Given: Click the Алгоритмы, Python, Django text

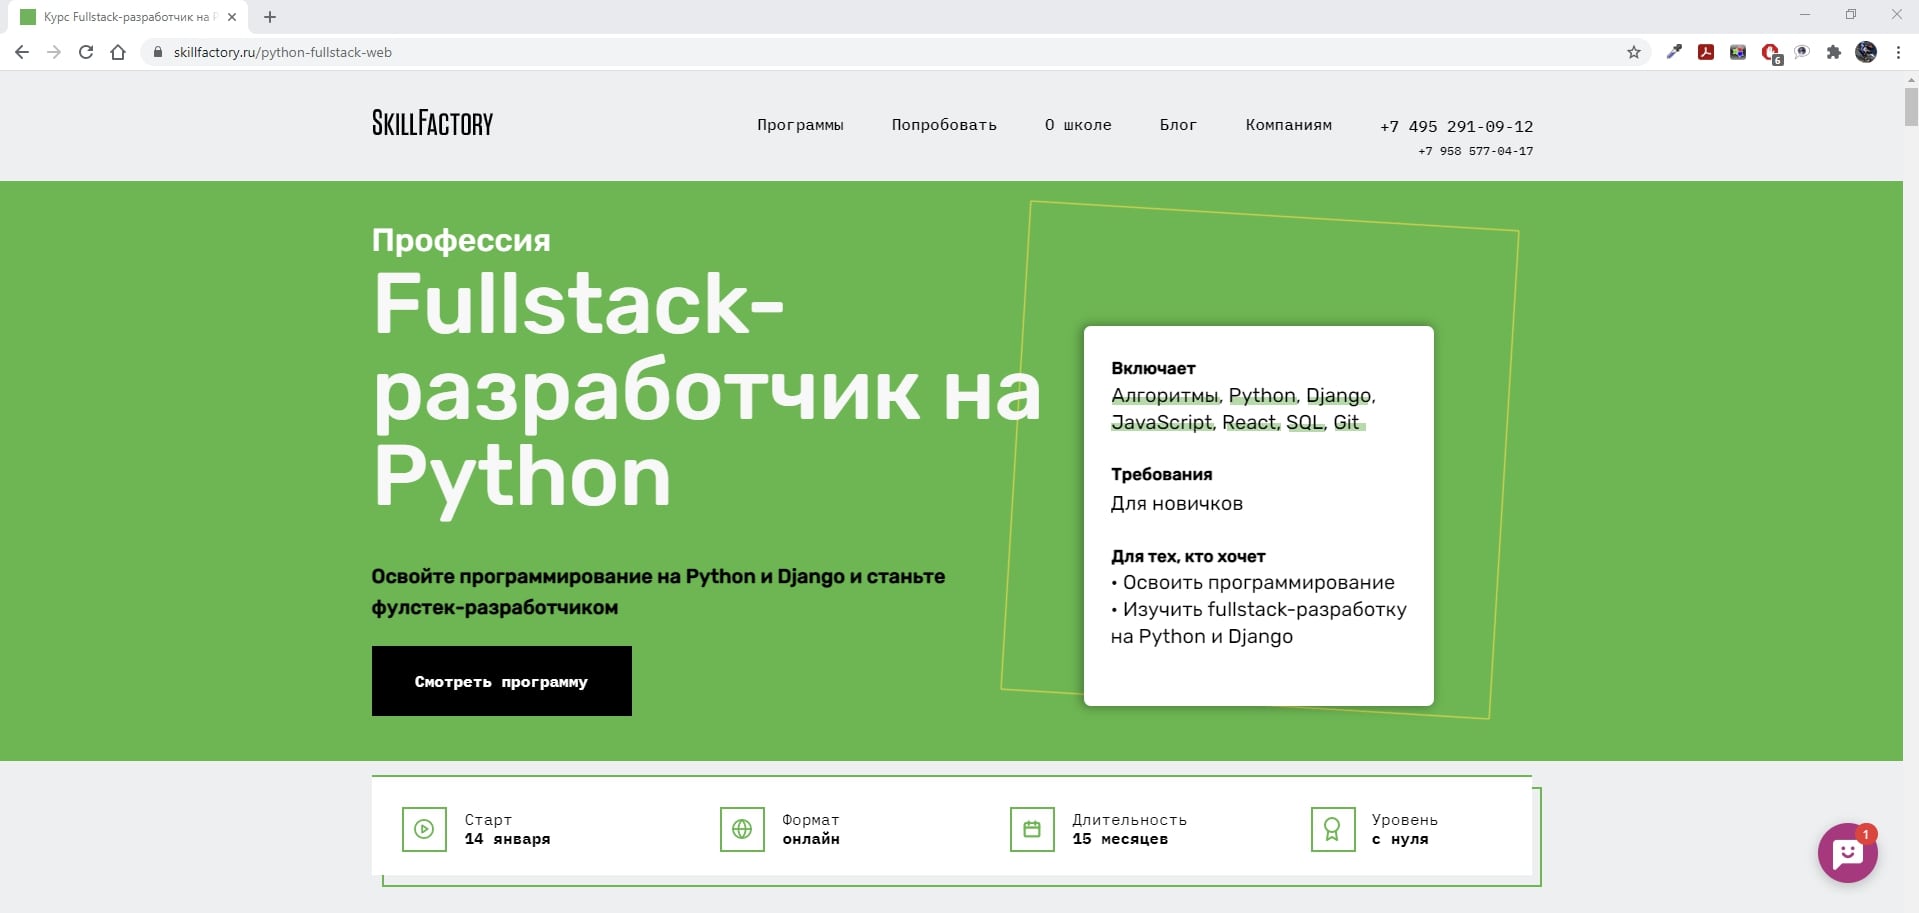Looking at the screenshot, I should coord(1243,396).
